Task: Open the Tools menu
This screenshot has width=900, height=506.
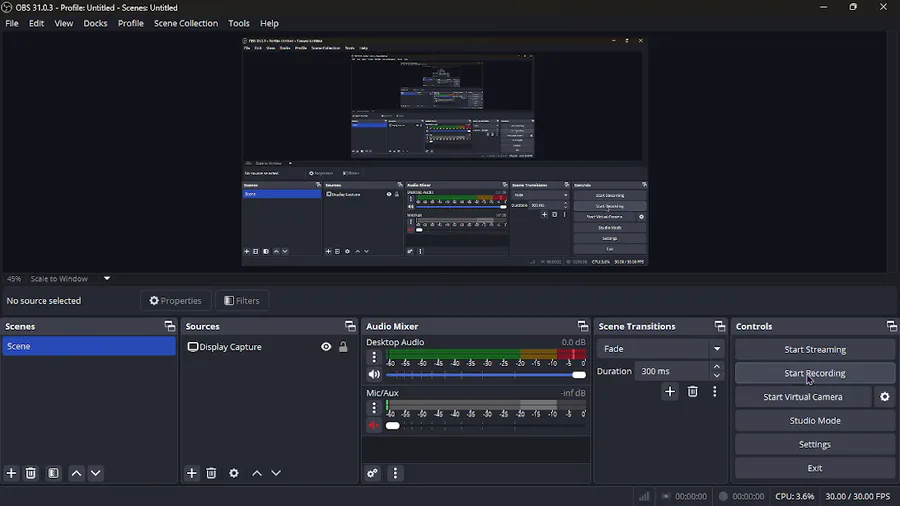Action: 239,24
